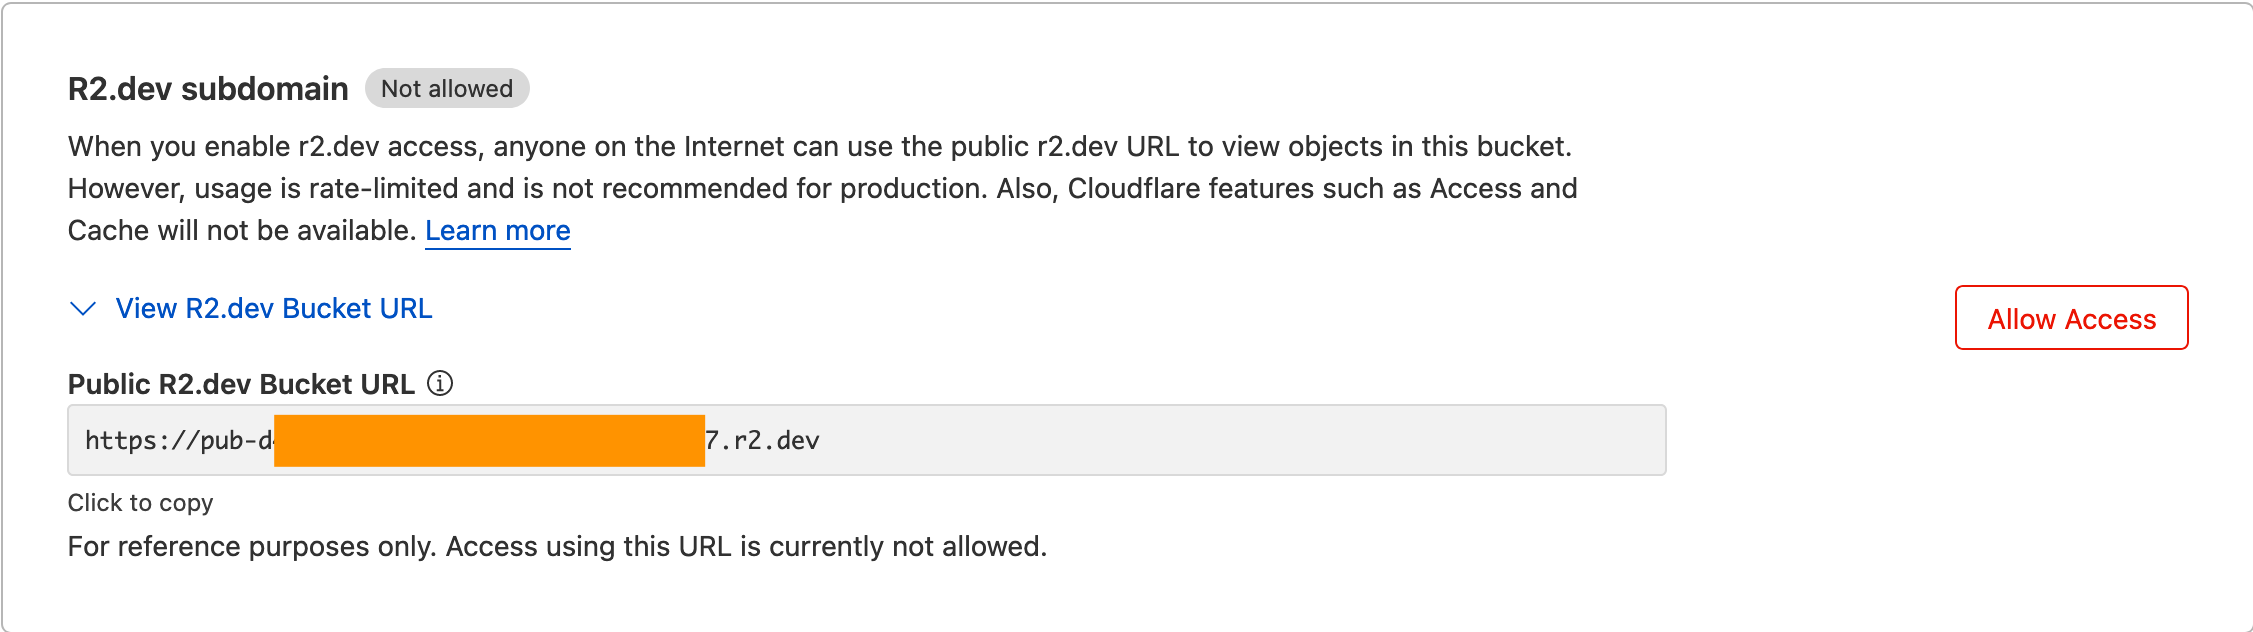Screen dimensions: 2253x632
Task: Click empty space inside the URL field
Action: [1240, 440]
